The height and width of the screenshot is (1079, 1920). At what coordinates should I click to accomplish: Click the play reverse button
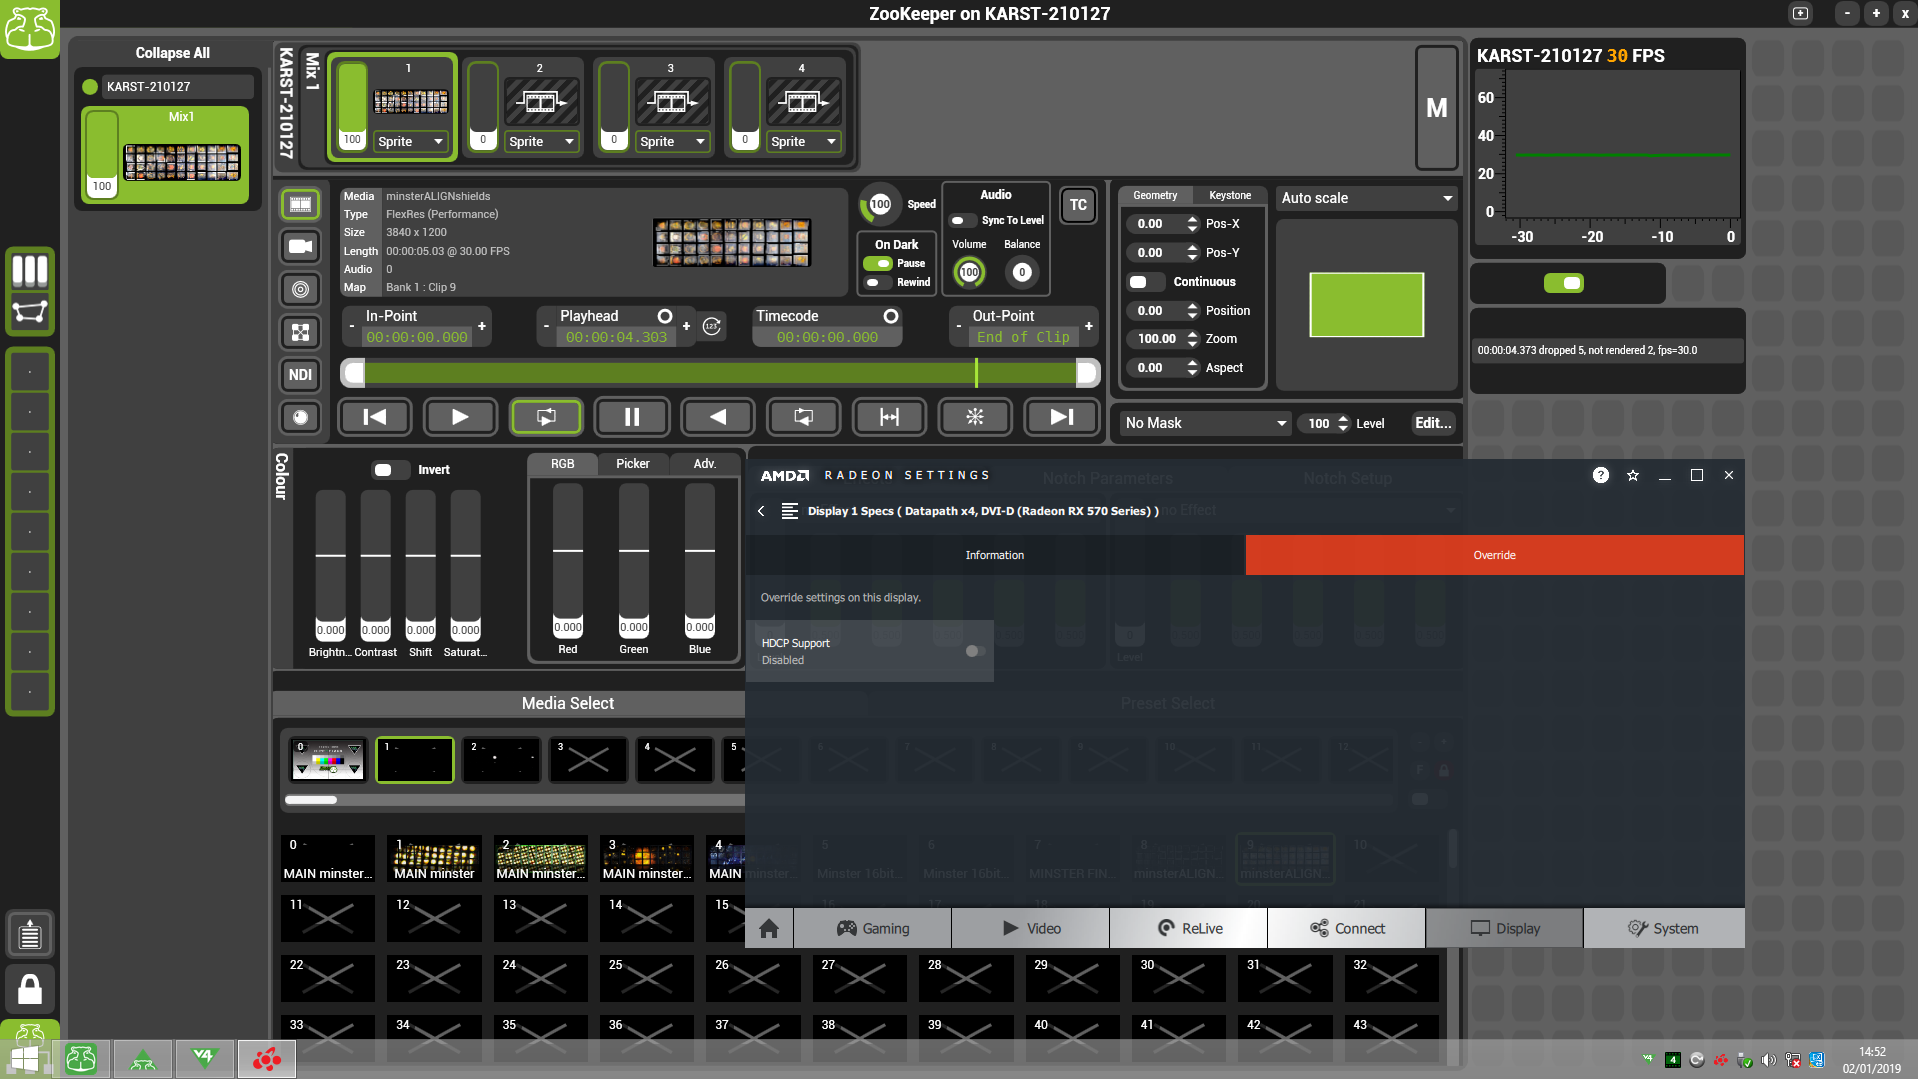click(717, 417)
